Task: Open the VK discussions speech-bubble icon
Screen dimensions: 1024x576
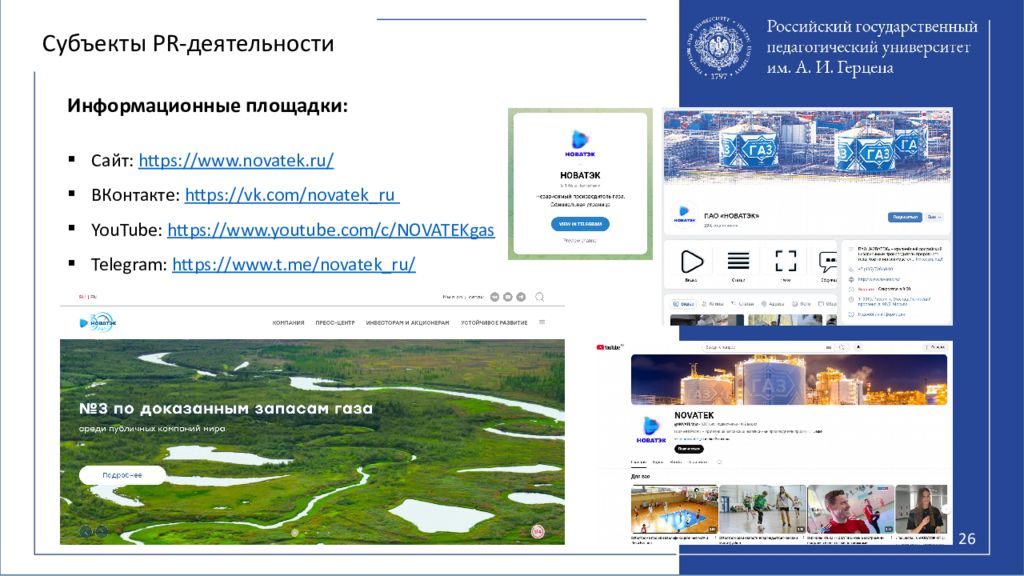Action: tap(828, 263)
